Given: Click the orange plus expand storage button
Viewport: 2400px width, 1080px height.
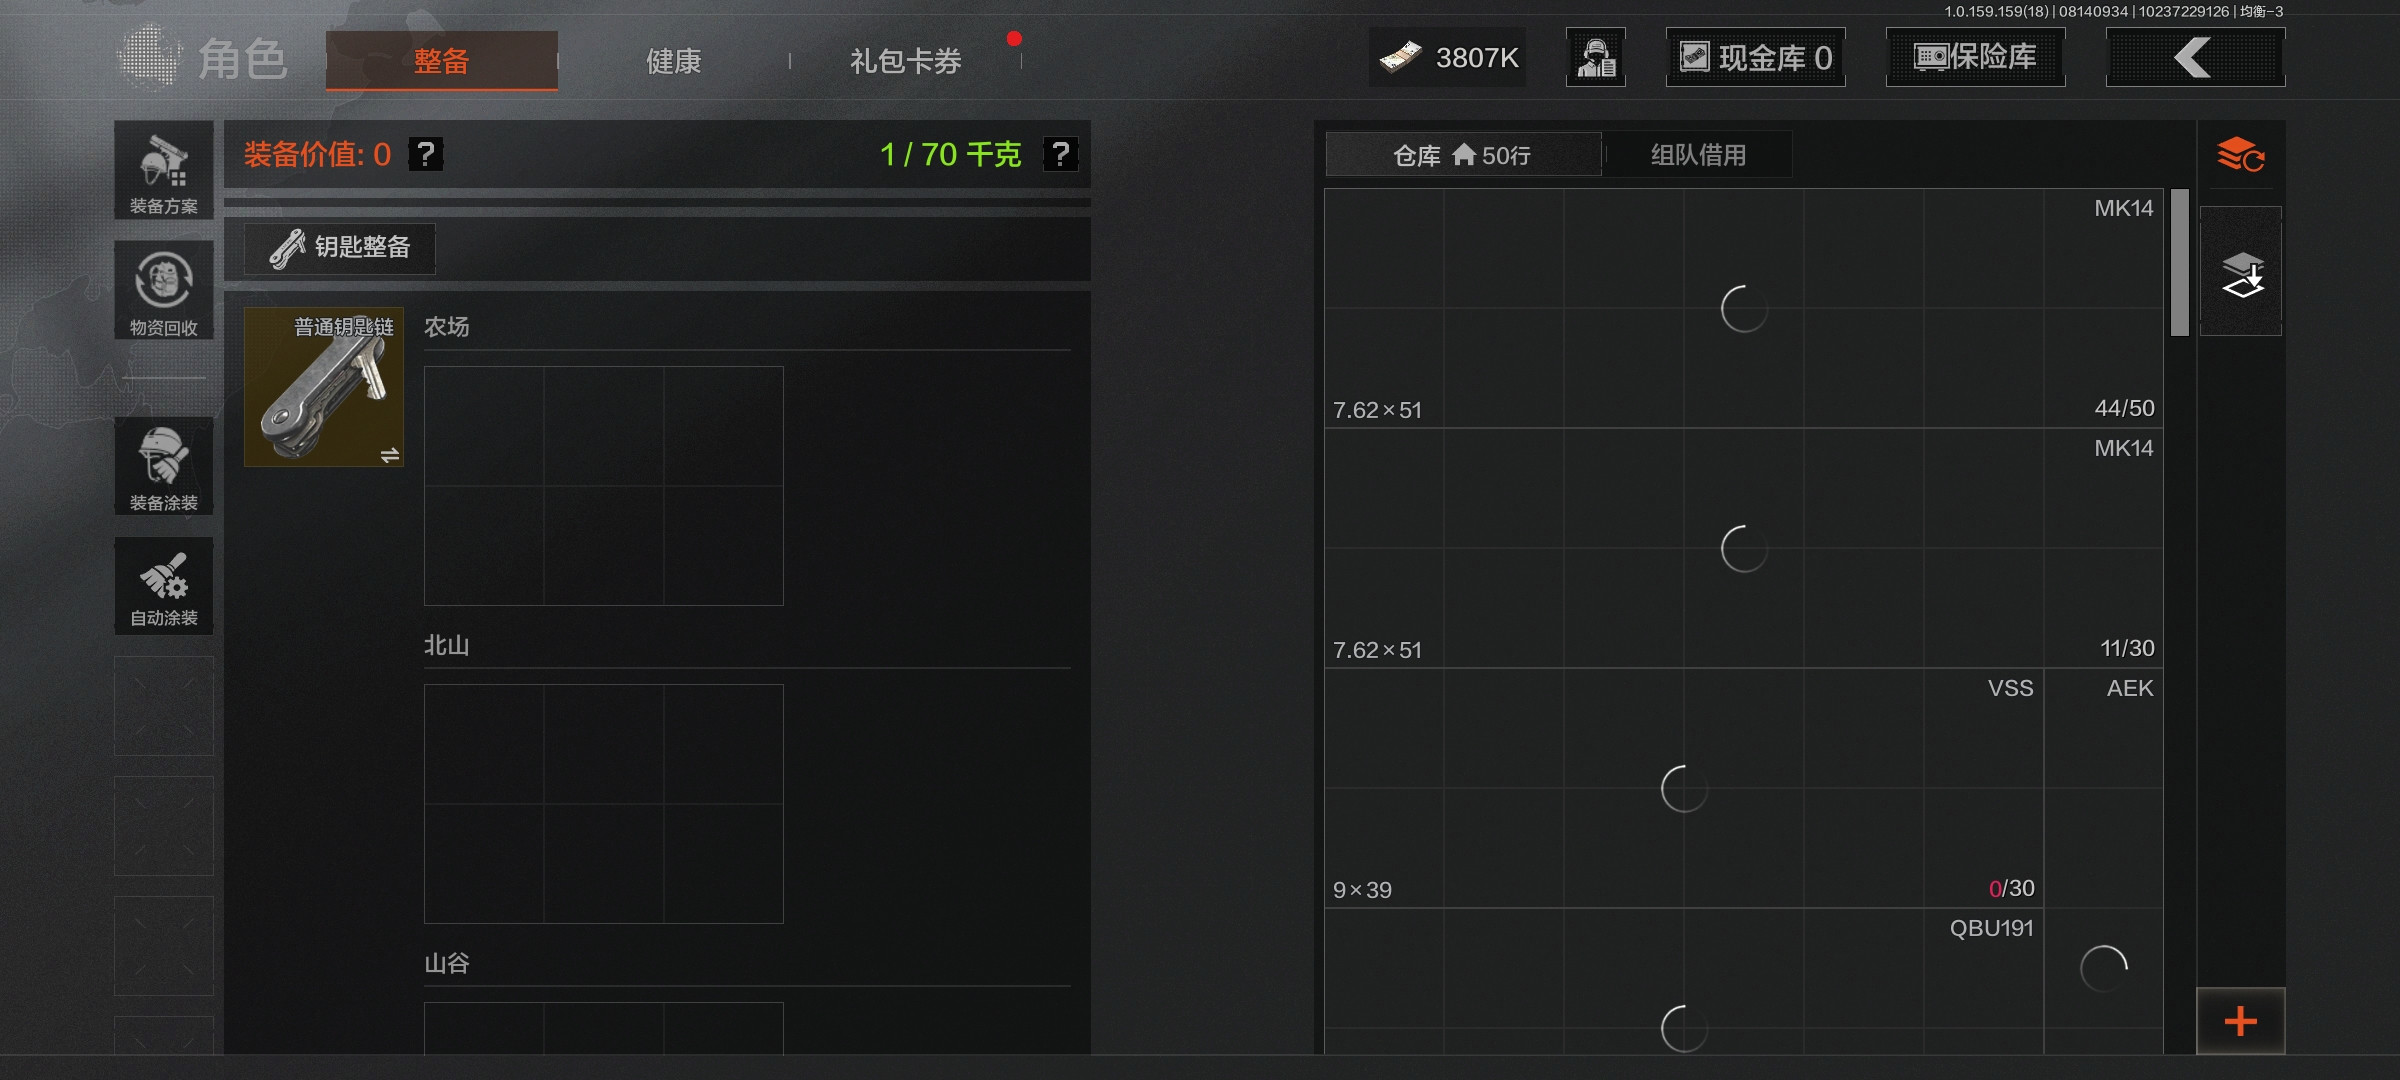Looking at the screenshot, I should pos(2241,1021).
